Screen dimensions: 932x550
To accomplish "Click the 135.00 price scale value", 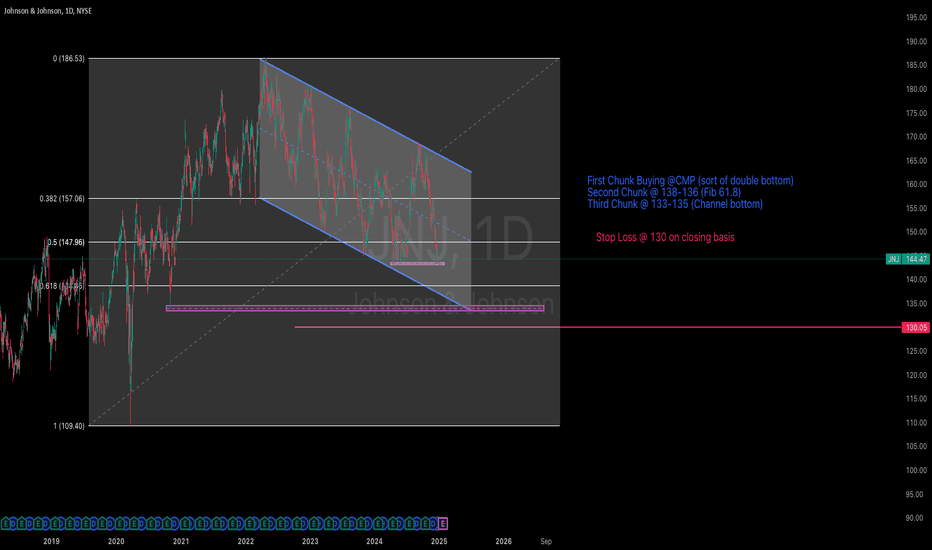I will point(916,303).
